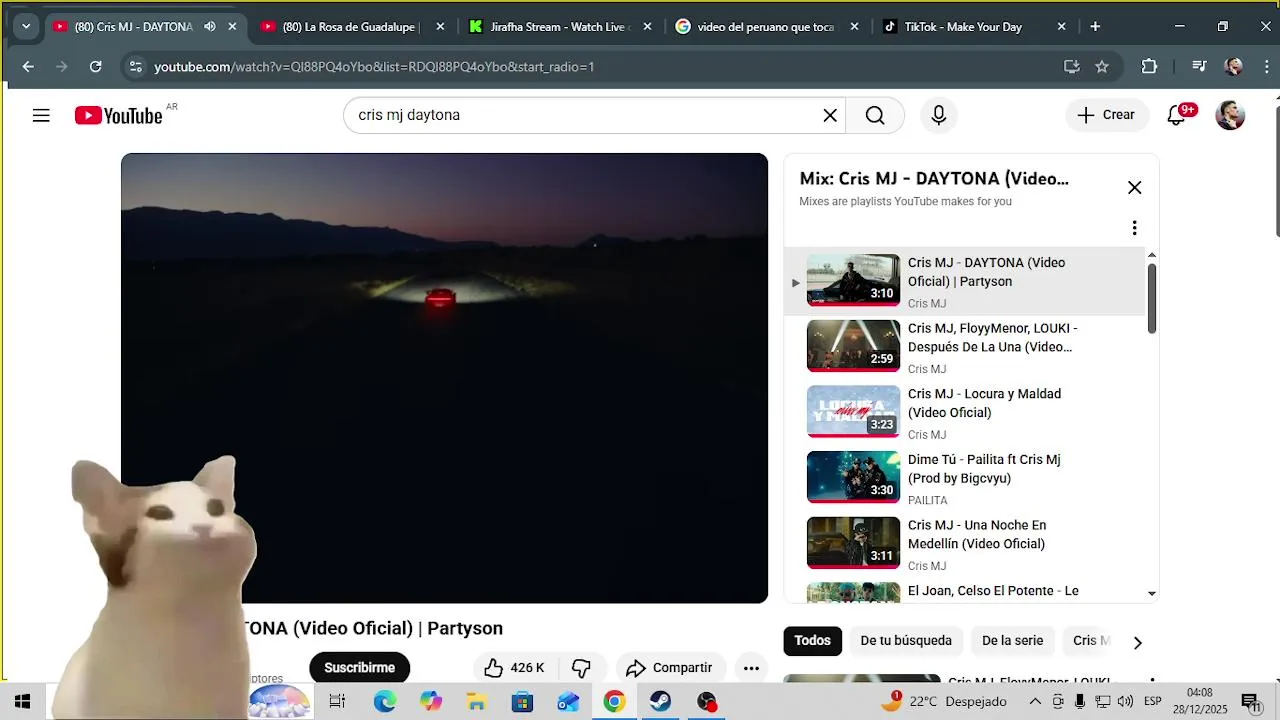Subscribe with the Suscribirme button
The width and height of the screenshot is (1280, 720).
pyautogui.click(x=359, y=668)
